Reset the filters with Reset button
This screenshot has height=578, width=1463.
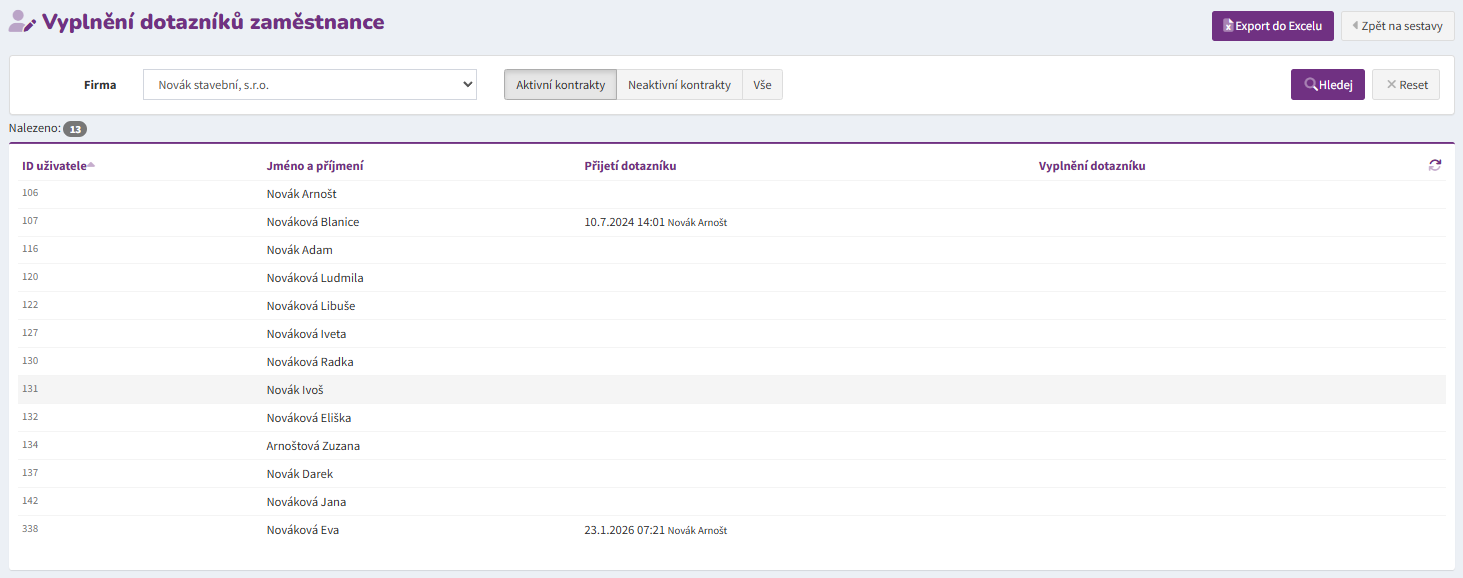tap(1406, 85)
